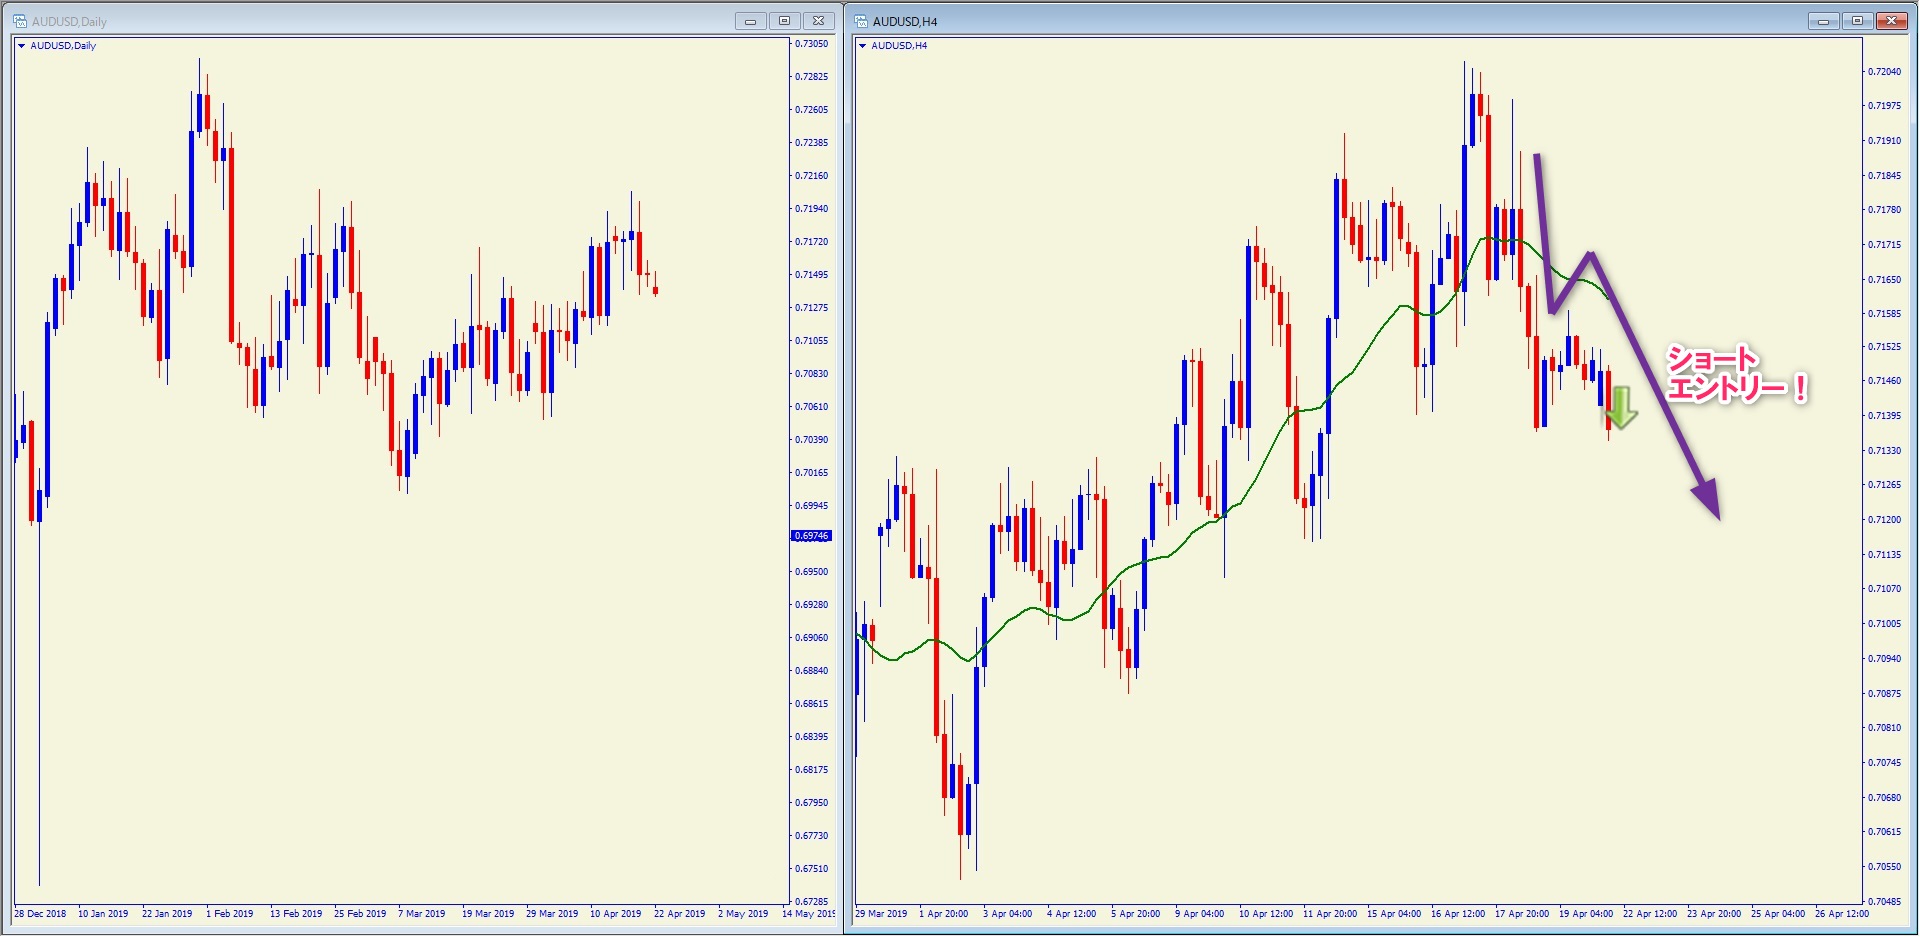Select the AUDUSD,Daily title bar text
The height and width of the screenshot is (937, 1920).
[69, 21]
